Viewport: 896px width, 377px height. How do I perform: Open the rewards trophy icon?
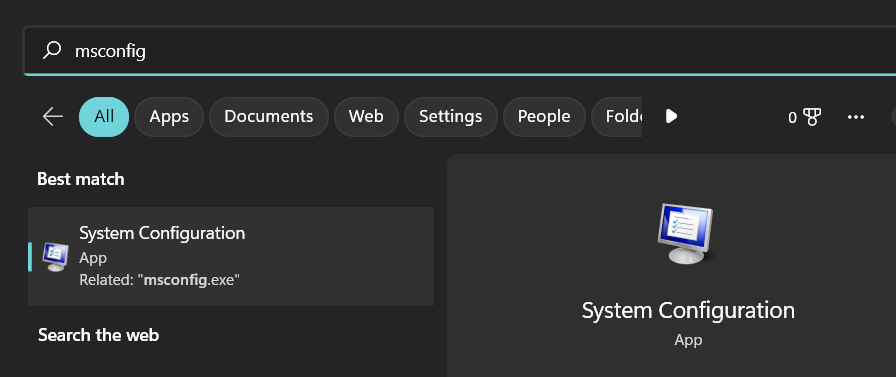812,117
